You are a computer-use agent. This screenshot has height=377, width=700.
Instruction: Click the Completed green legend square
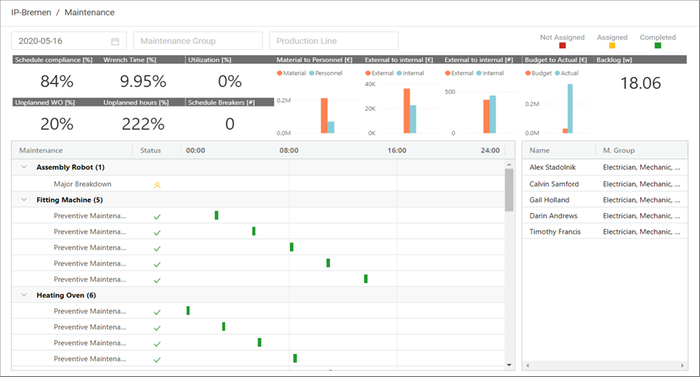coord(658,46)
